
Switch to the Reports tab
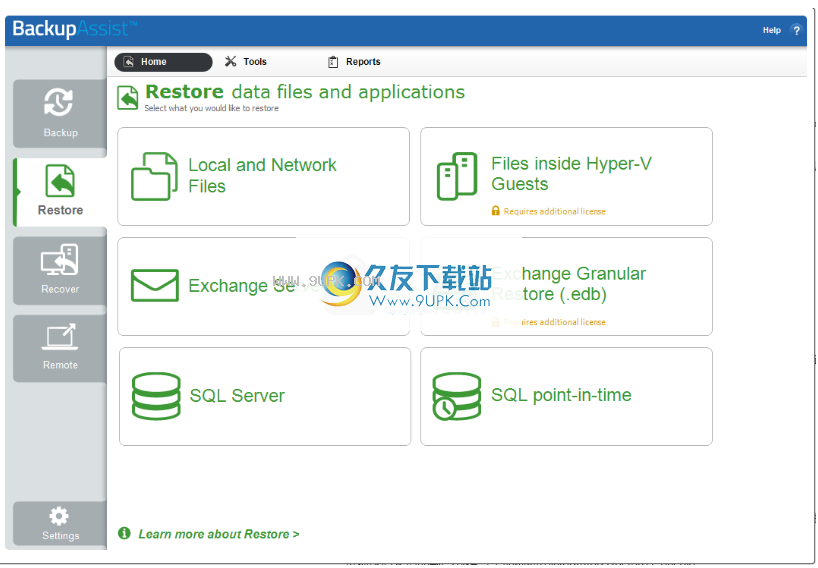tap(354, 62)
